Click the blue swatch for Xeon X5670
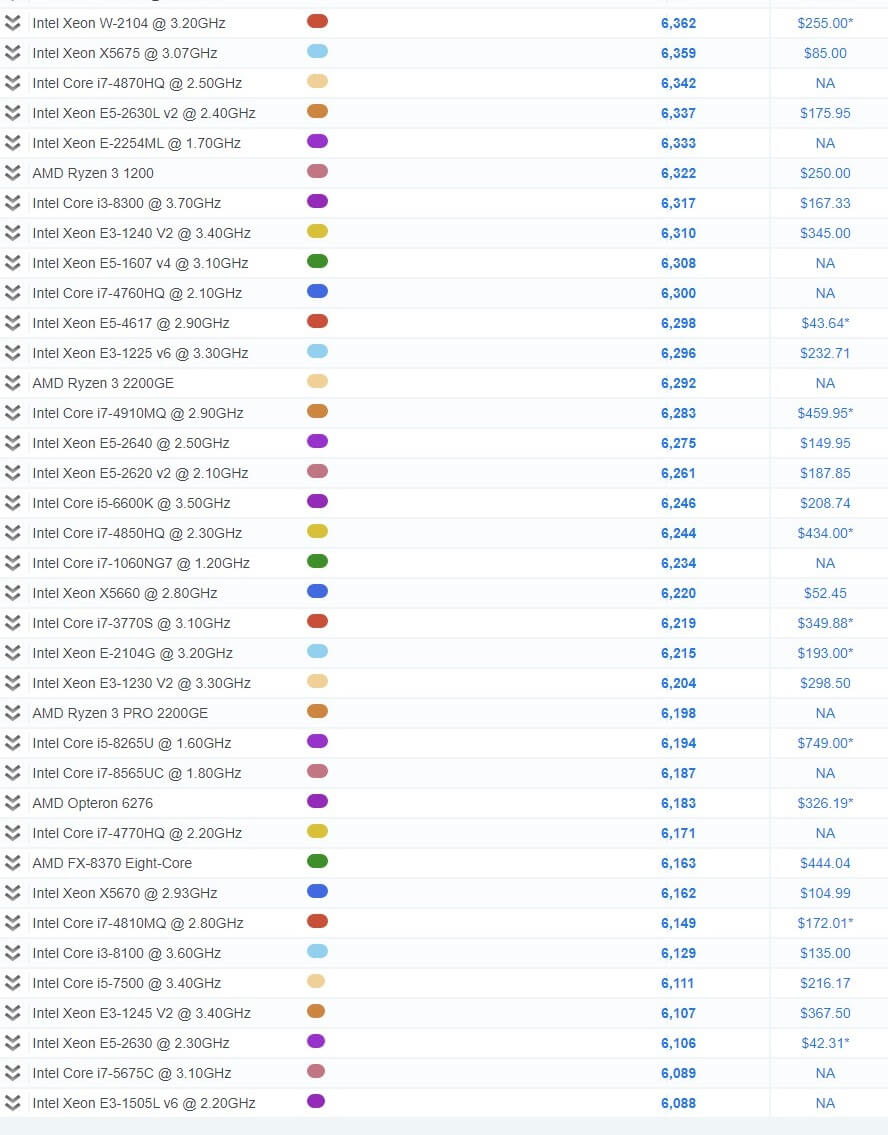Viewport: 888px width, 1135px height. pos(317,891)
